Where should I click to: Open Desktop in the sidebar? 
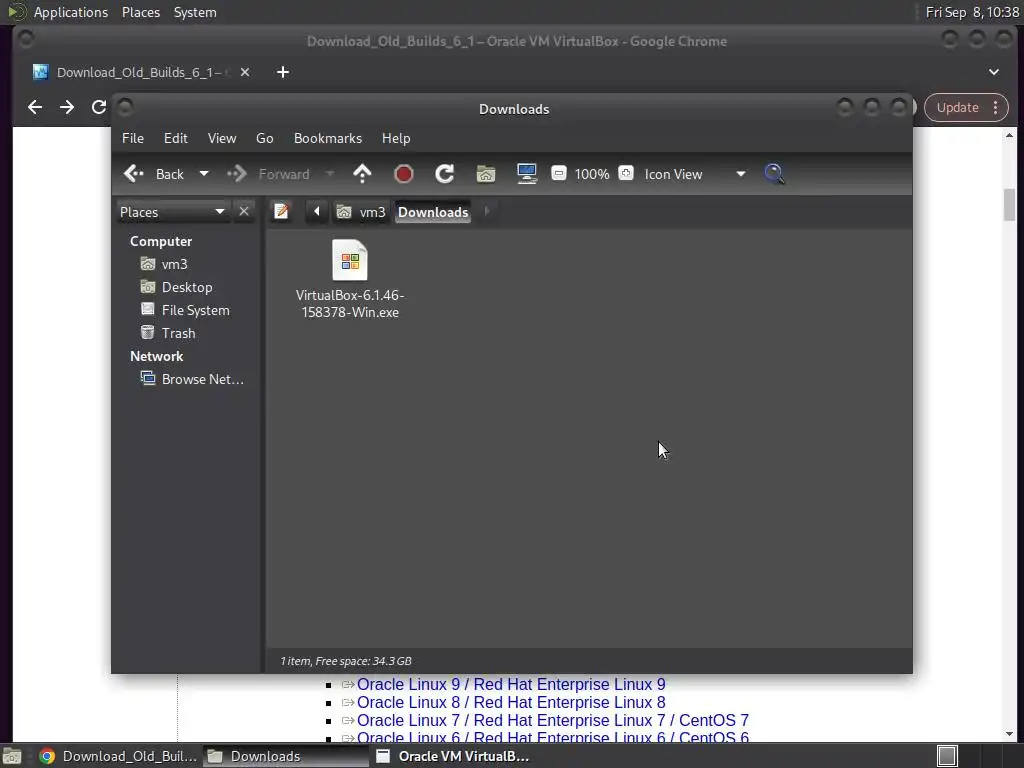click(x=189, y=287)
